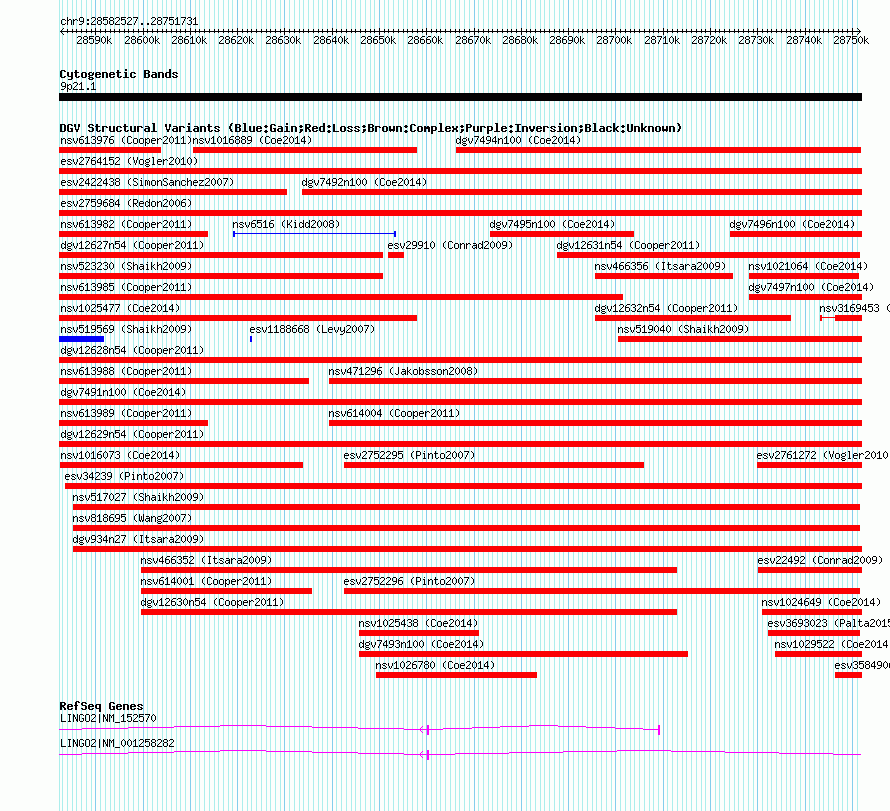Click the 9p21.1 cytogenetic band bar
This screenshot has height=811, width=890.
coord(460,97)
